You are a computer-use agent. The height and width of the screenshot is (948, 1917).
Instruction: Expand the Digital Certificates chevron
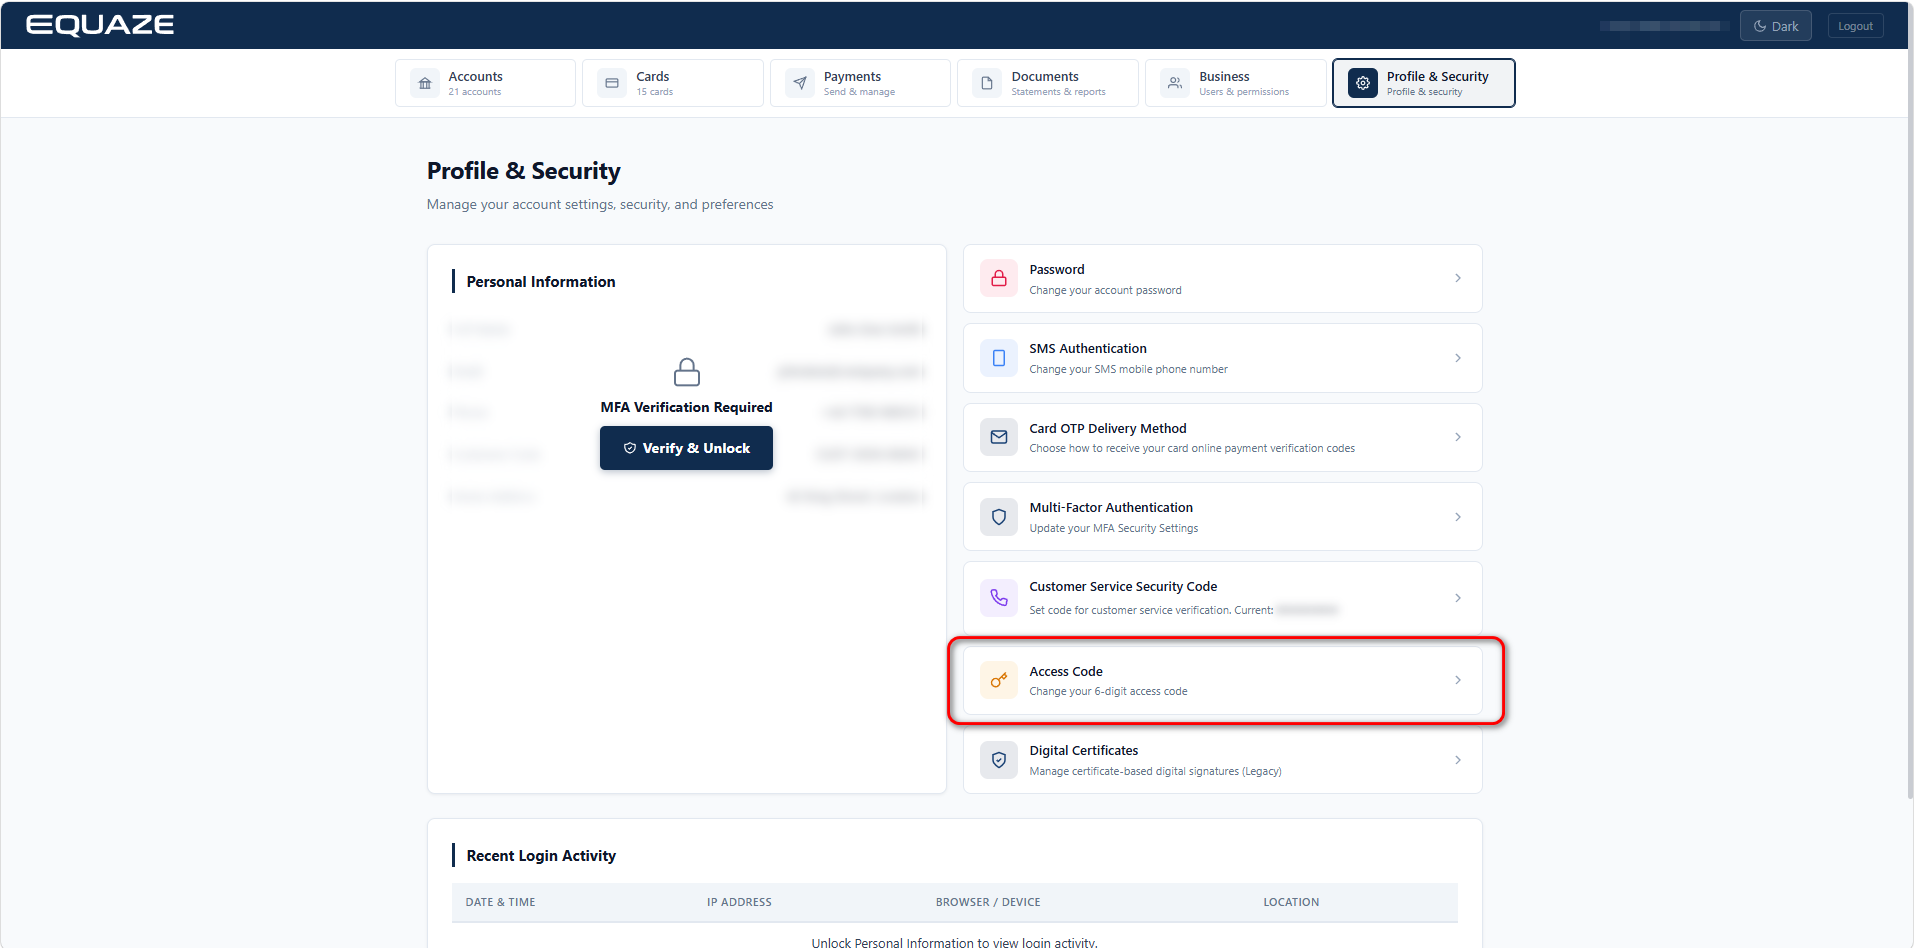(x=1458, y=760)
